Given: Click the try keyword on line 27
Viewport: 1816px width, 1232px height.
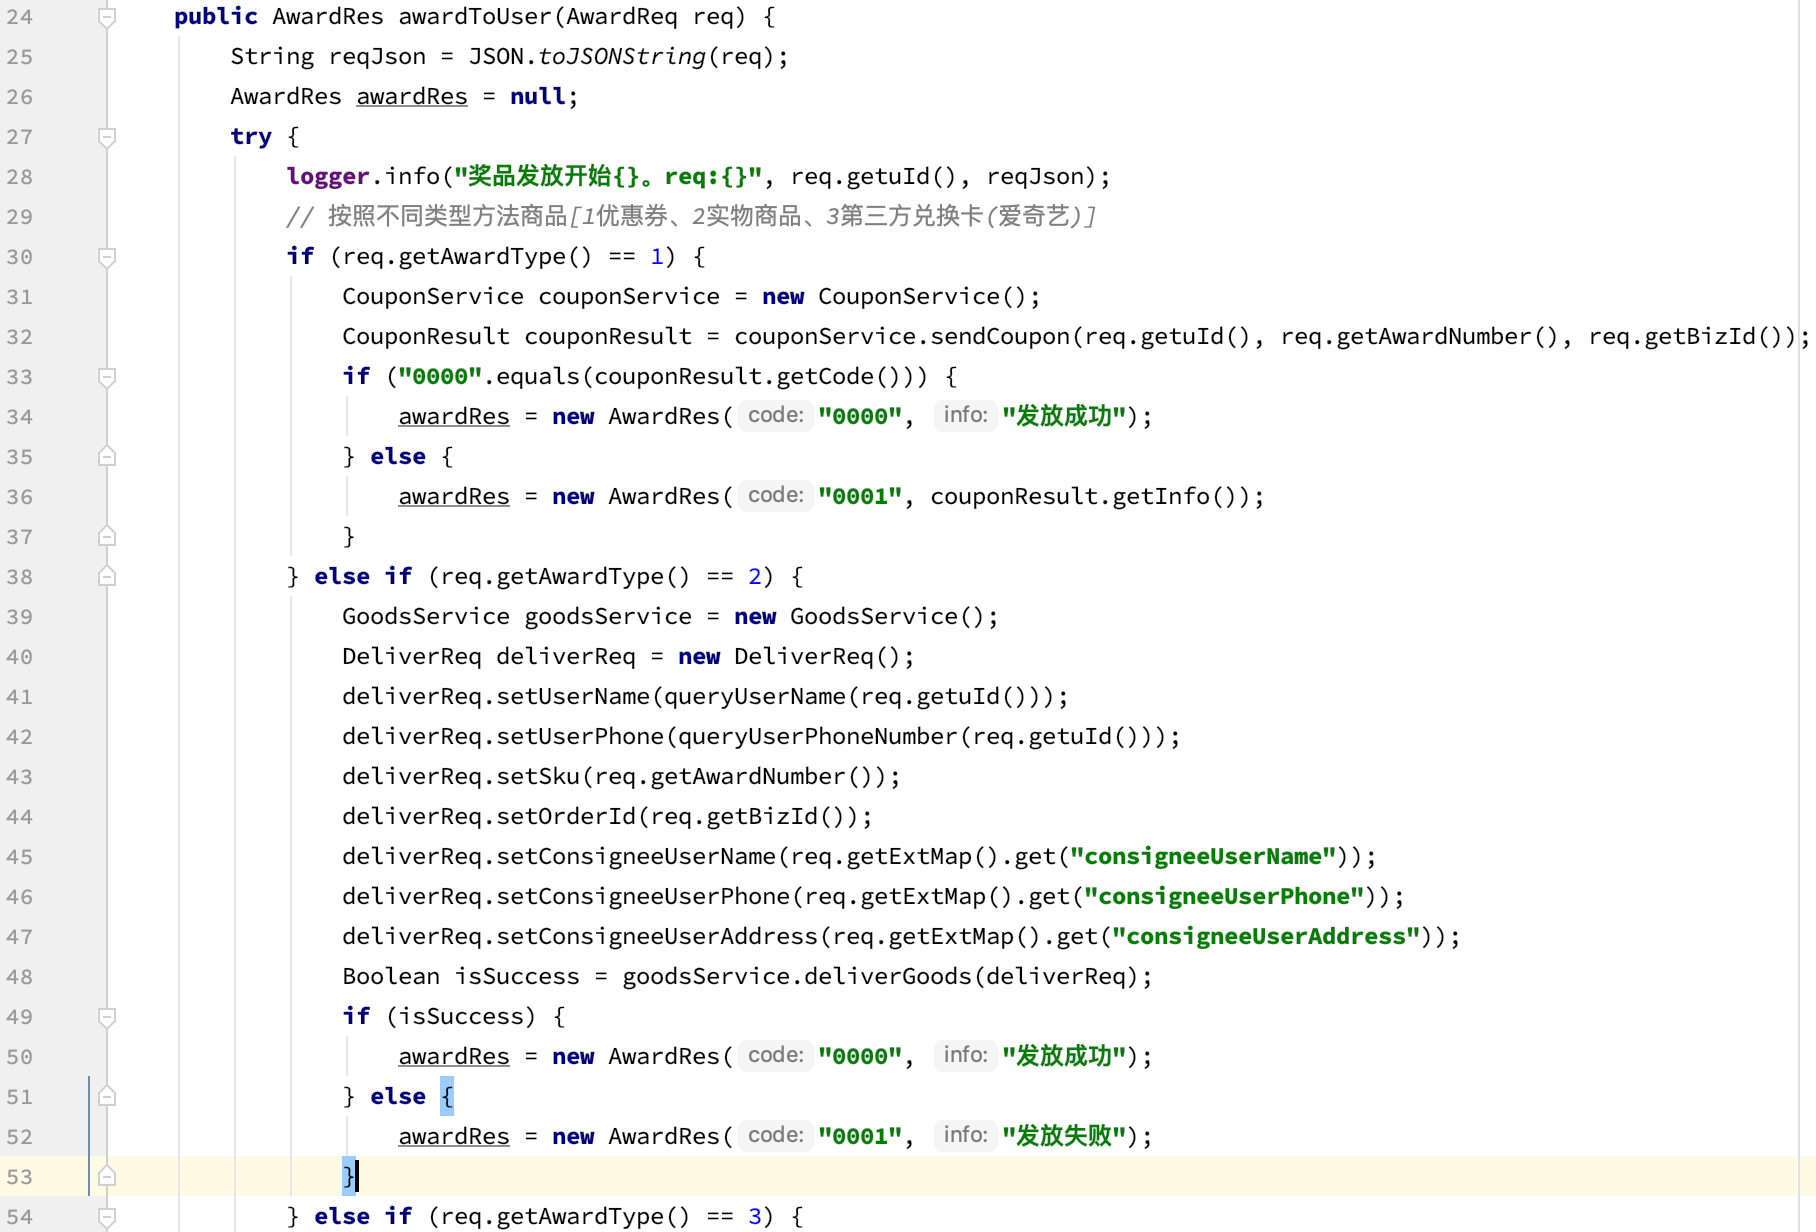Looking at the screenshot, I should [251, 137].
